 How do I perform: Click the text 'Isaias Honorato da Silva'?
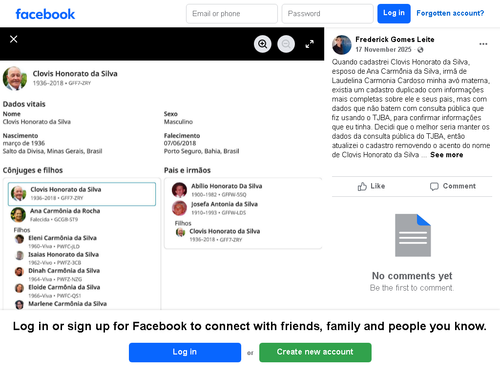(63, 254)
